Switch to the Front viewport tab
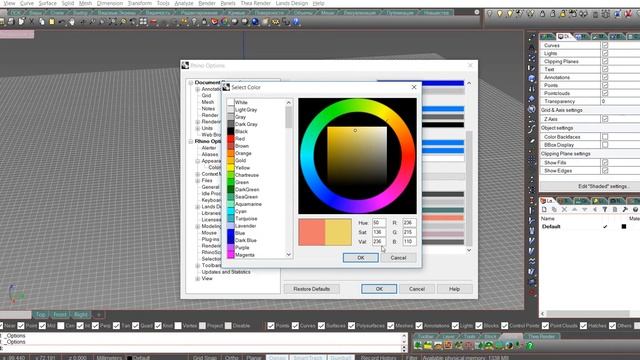The image size is (640, 360). click(60, 315)
